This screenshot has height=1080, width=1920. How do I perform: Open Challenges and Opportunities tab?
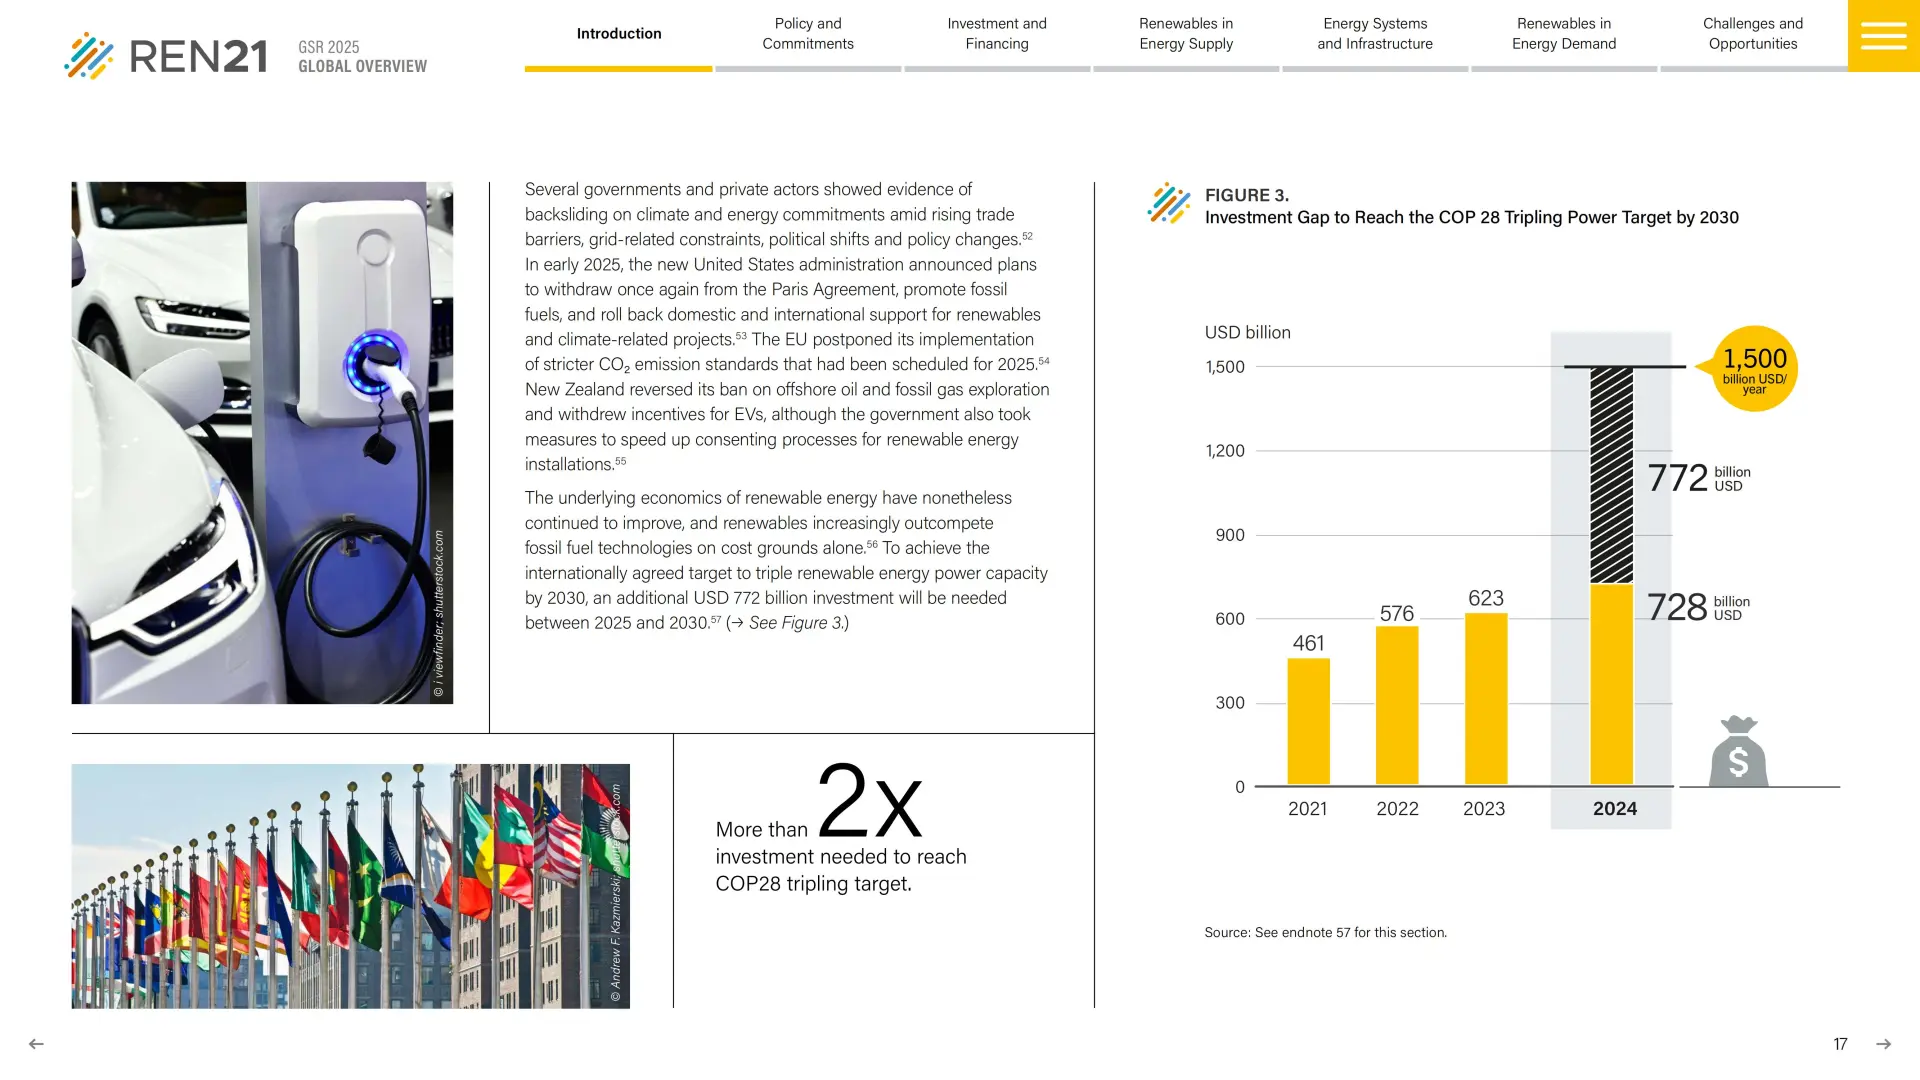click(x=1752, y=34)
